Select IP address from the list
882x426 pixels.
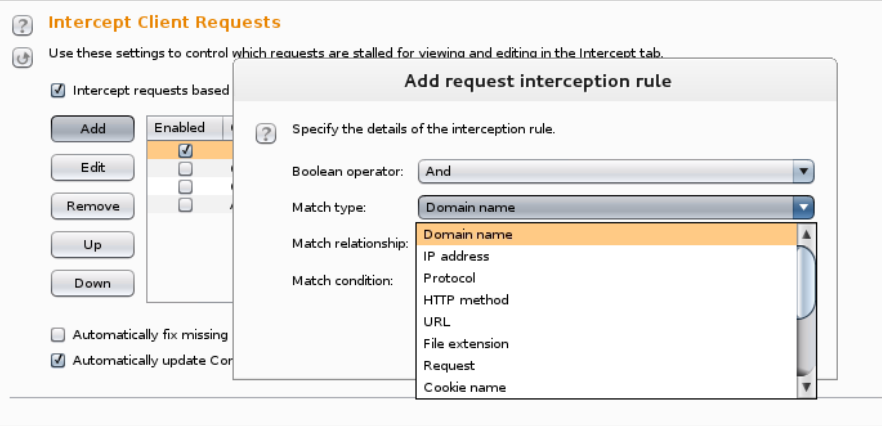click(456, 256)
